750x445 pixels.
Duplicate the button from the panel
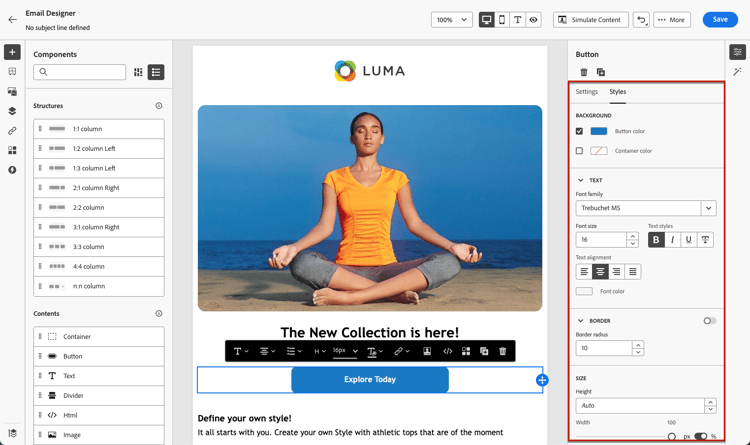click(601, 72)
